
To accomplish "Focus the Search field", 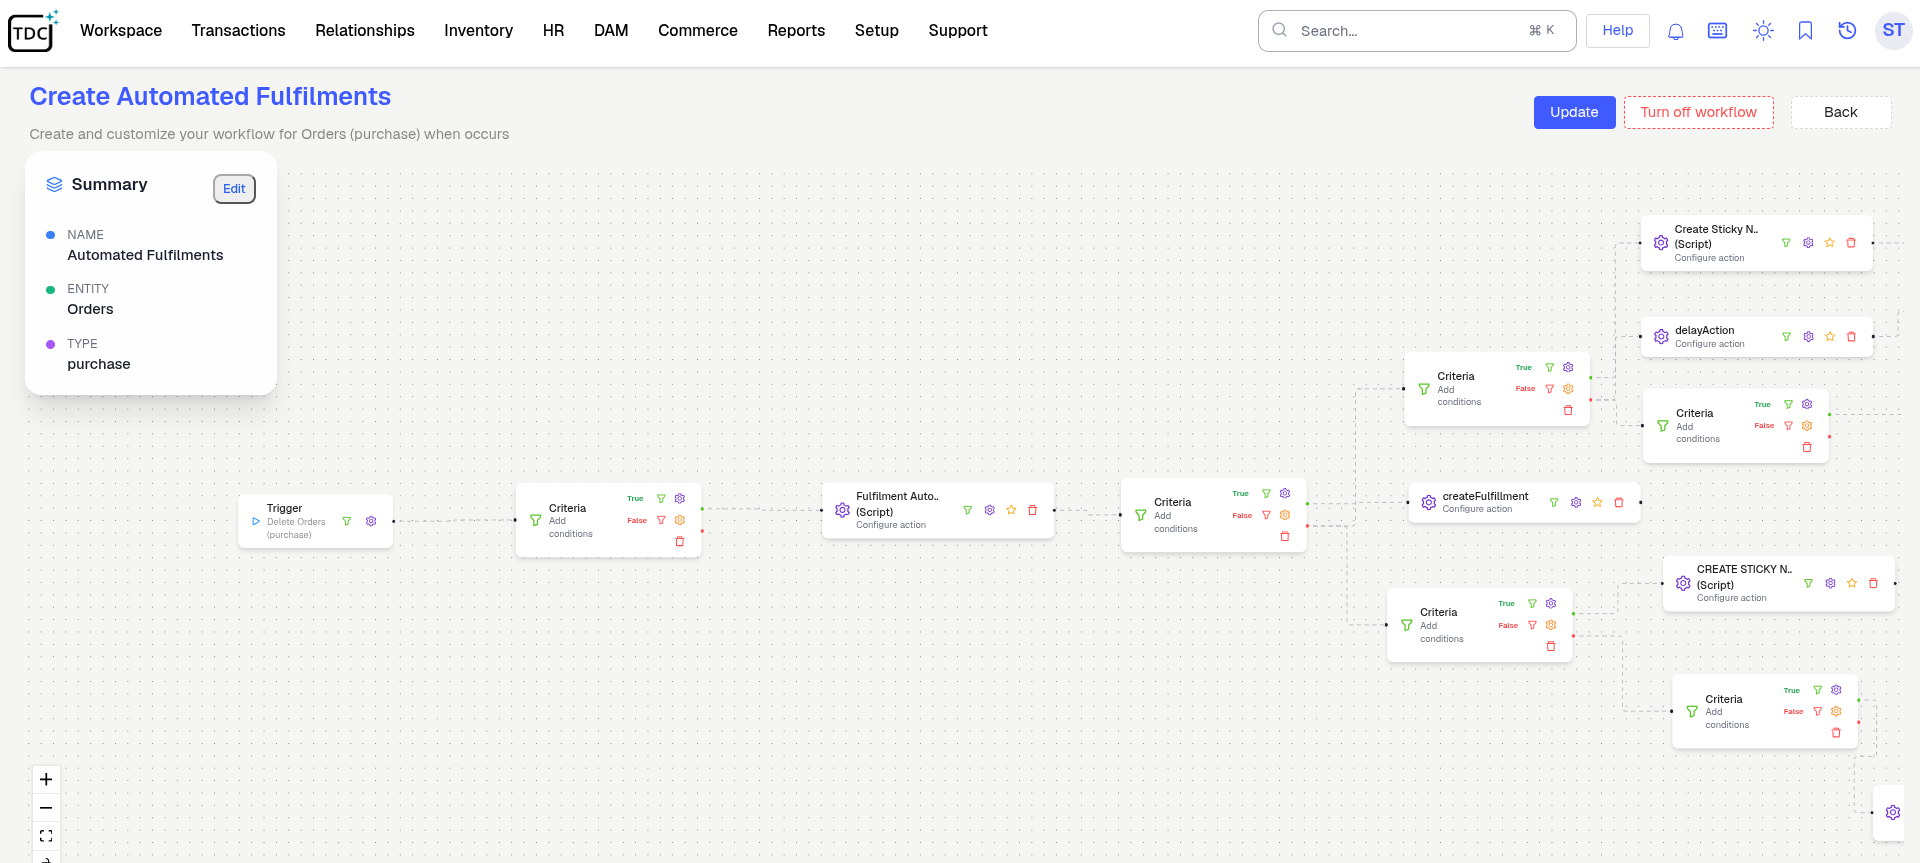I will pyautogui.click(x=1416, y=31).
